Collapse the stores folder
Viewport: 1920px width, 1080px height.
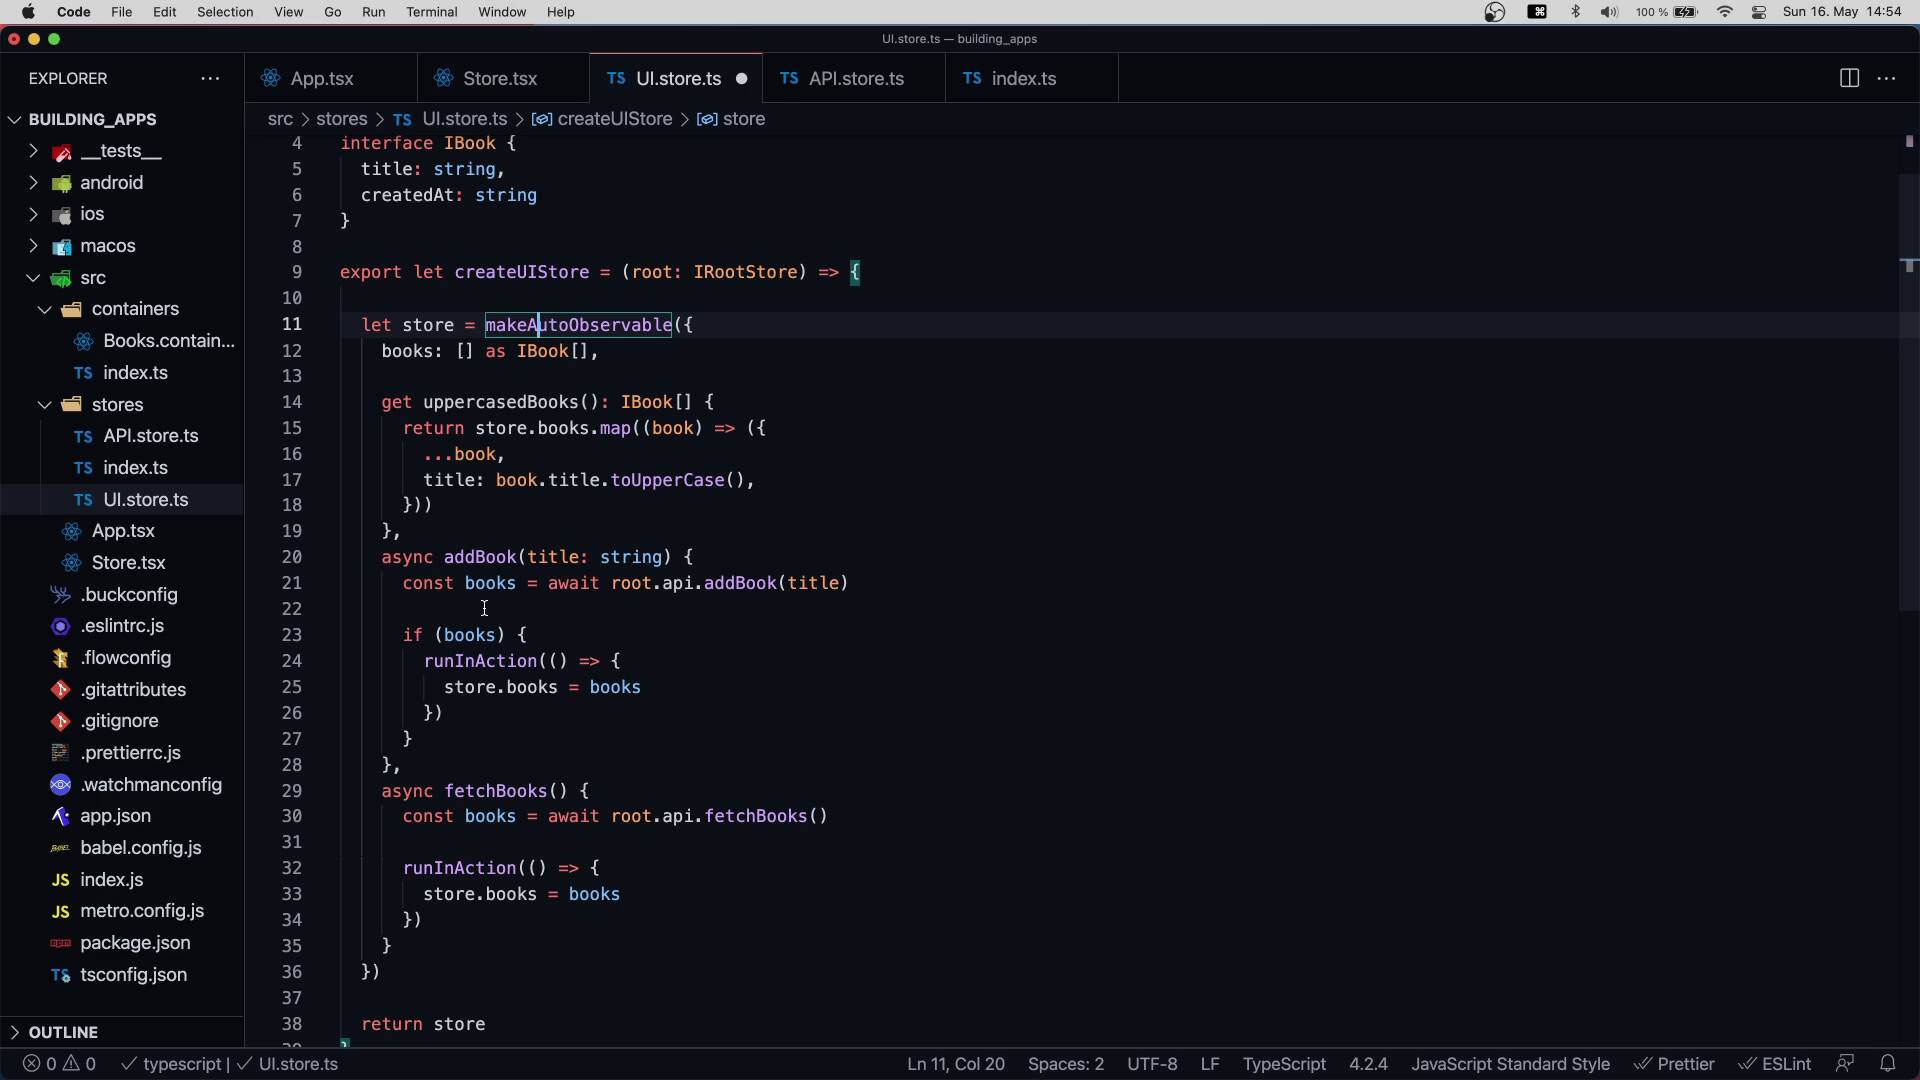click(117, 405)
